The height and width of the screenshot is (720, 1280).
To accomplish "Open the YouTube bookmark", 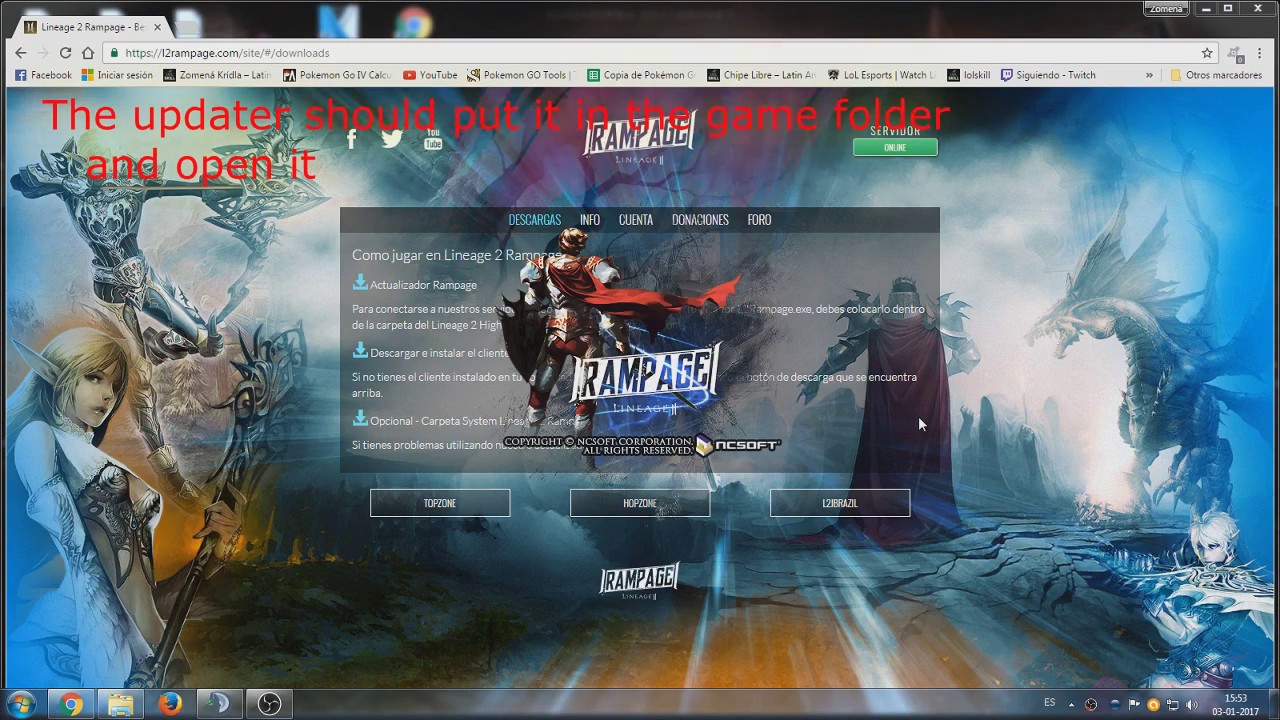I will [430, 75].
